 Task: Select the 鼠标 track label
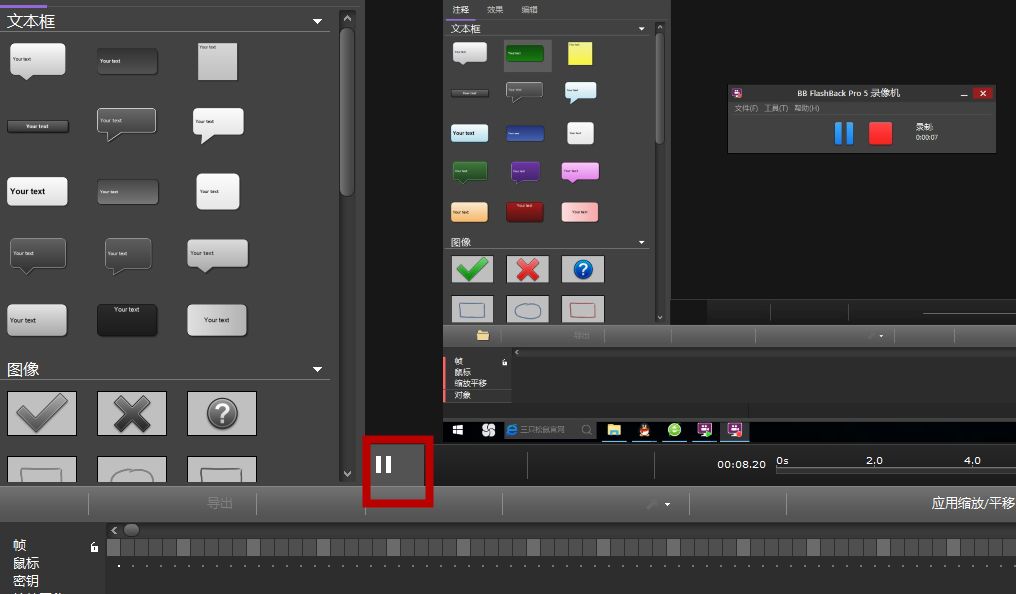click(26, 563)
